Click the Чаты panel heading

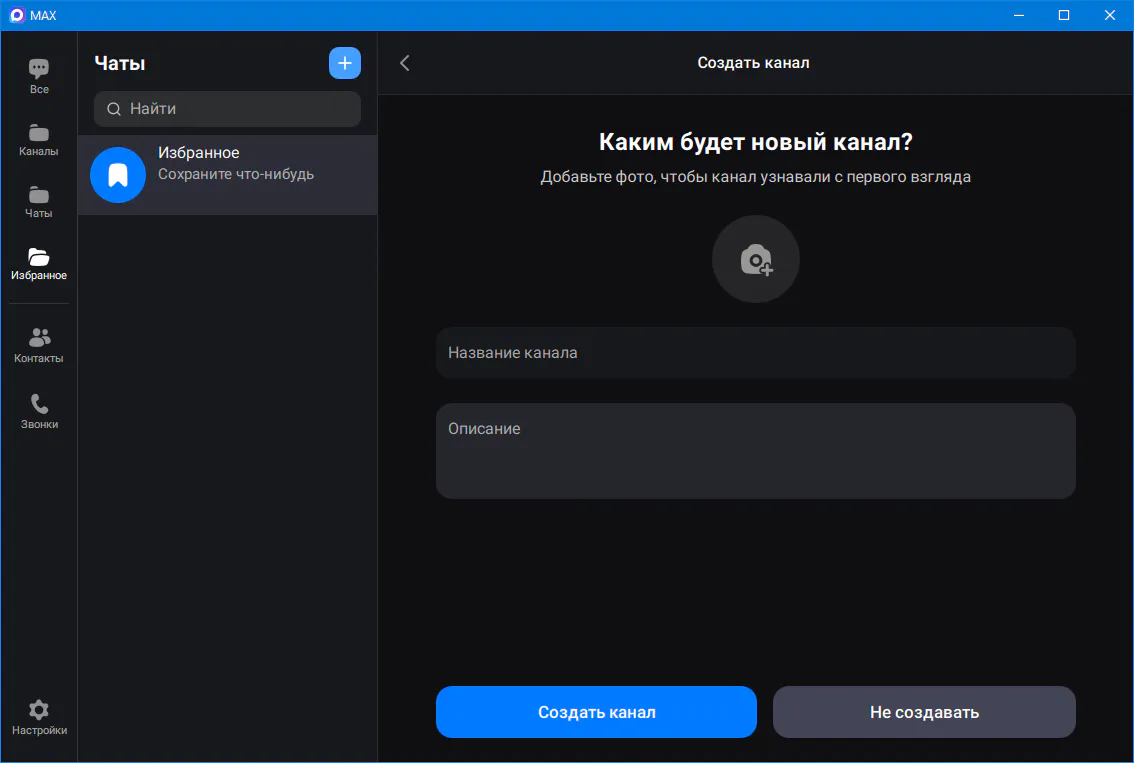120,64
